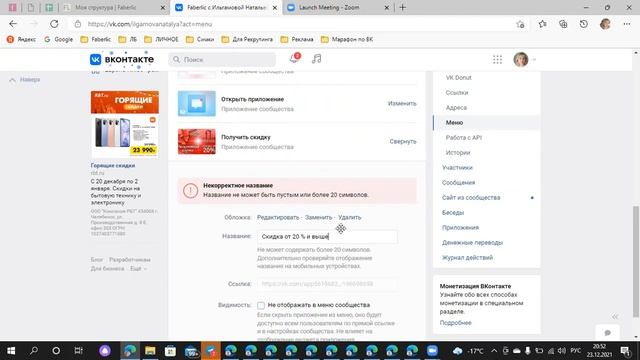The height and width of the screenshot is (360, 640).
Task: Open 'Горящие скидки' ad link
Action: pos(113,166)
